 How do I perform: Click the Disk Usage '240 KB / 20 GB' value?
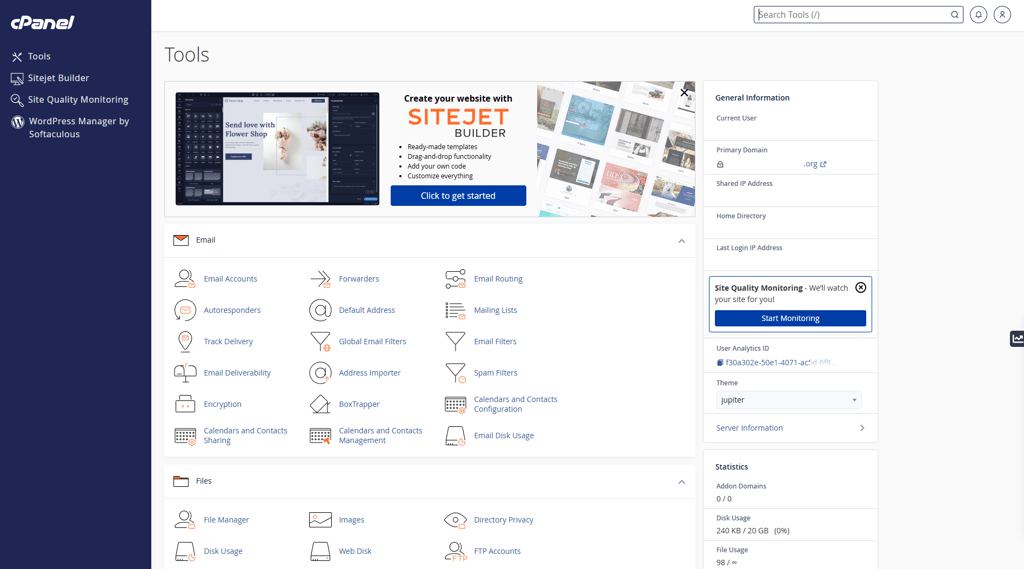pos(743,531)
